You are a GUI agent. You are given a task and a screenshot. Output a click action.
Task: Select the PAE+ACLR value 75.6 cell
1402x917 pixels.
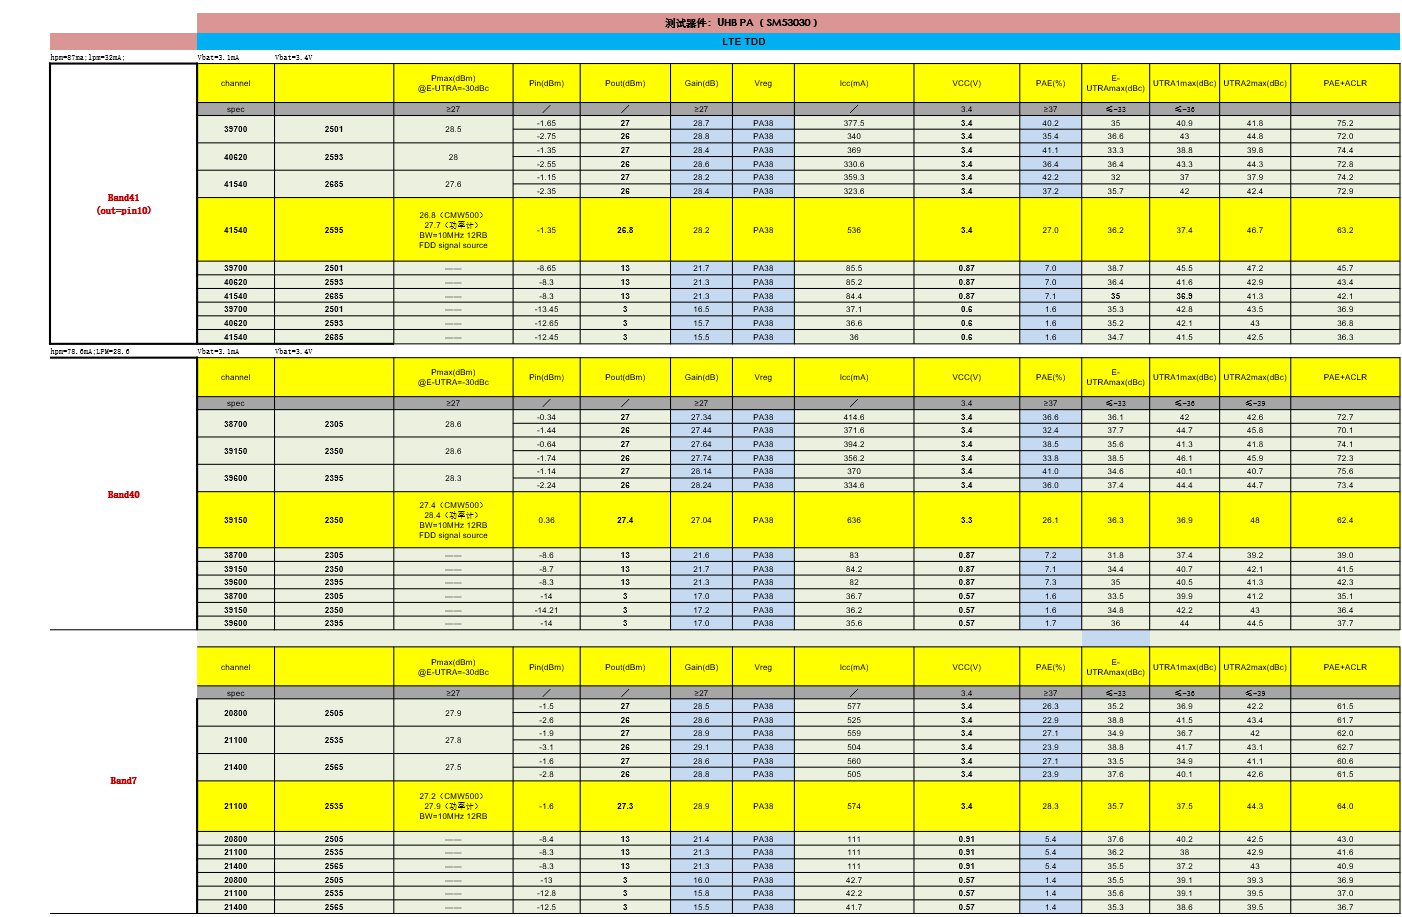[1344, 471]
